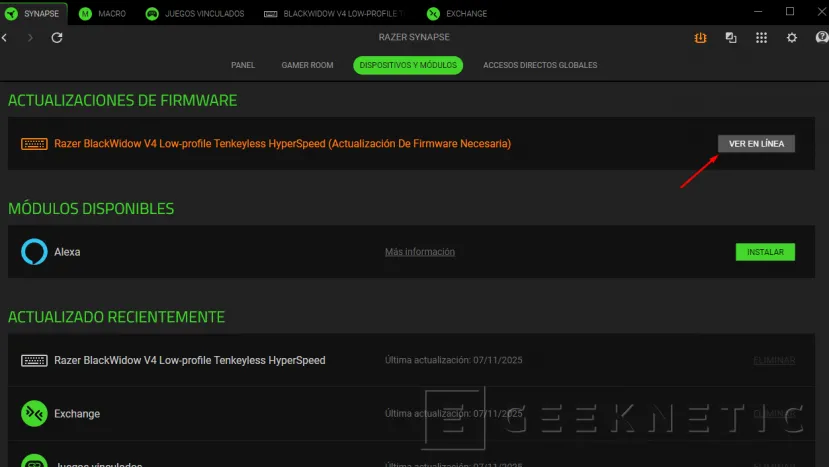Image resolution: width=829 pixels, height=467 pixels.
Task: Click Última actualización date in Exchange row
Action: (x=454, y=414)
